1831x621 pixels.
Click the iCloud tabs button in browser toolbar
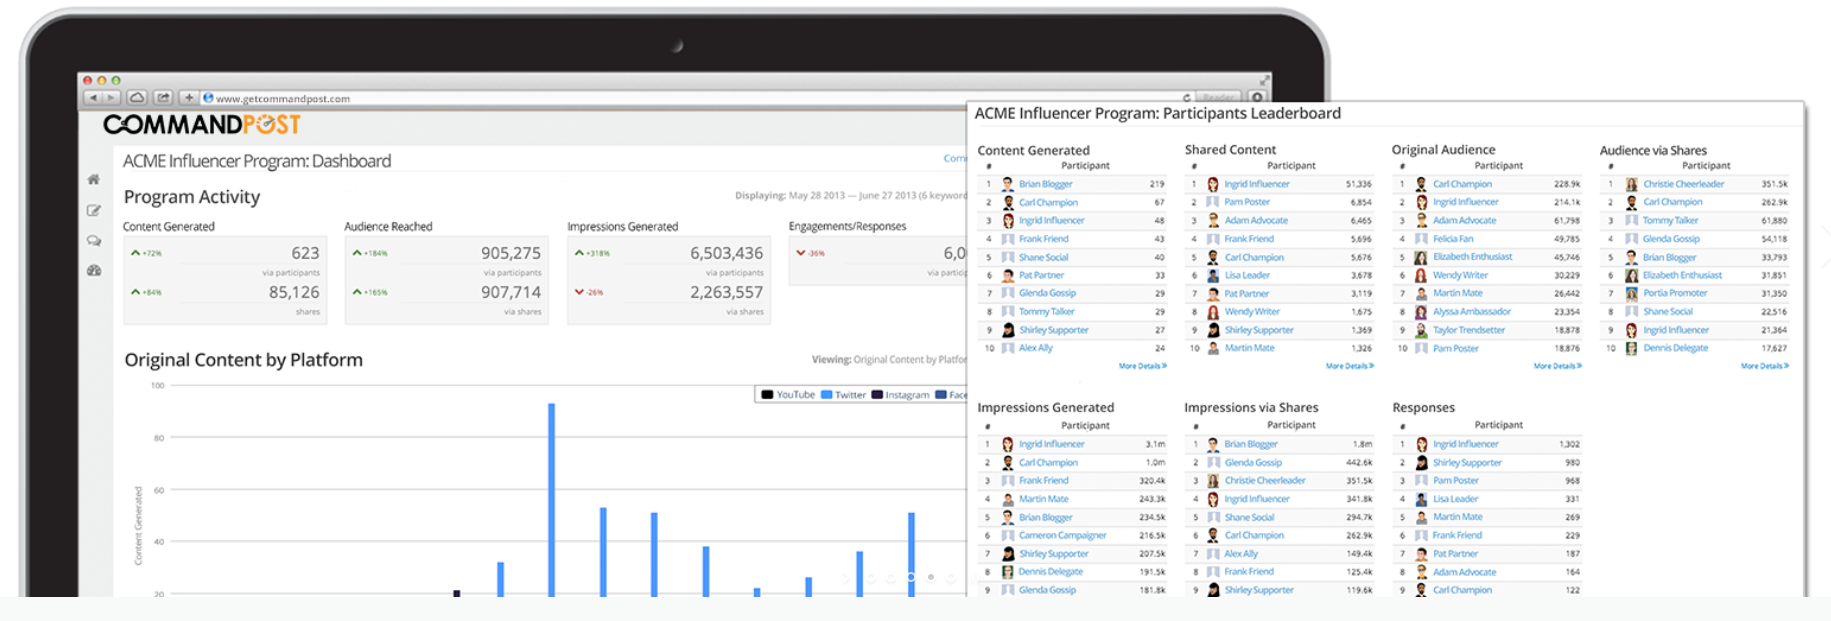(x=137, y=98)
